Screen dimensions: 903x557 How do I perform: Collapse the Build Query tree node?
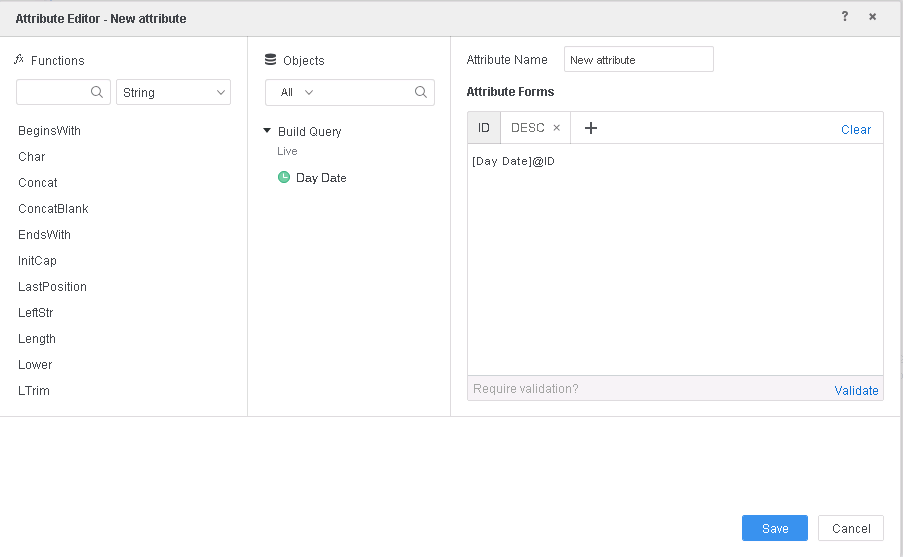[267, 131]
